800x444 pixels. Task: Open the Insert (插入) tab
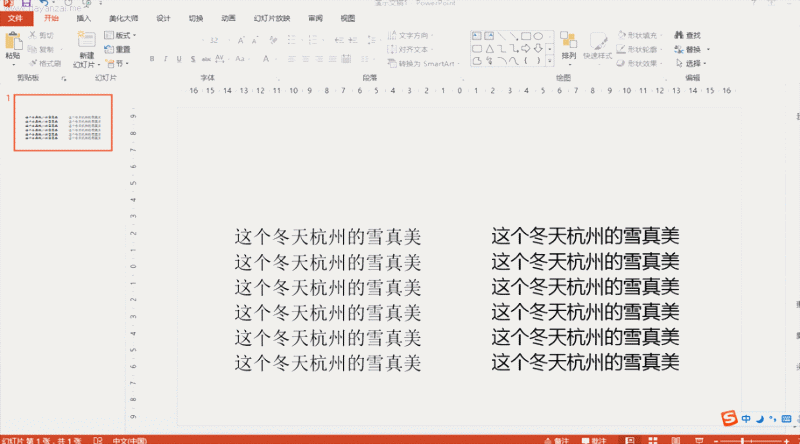[x=84, y=18]
